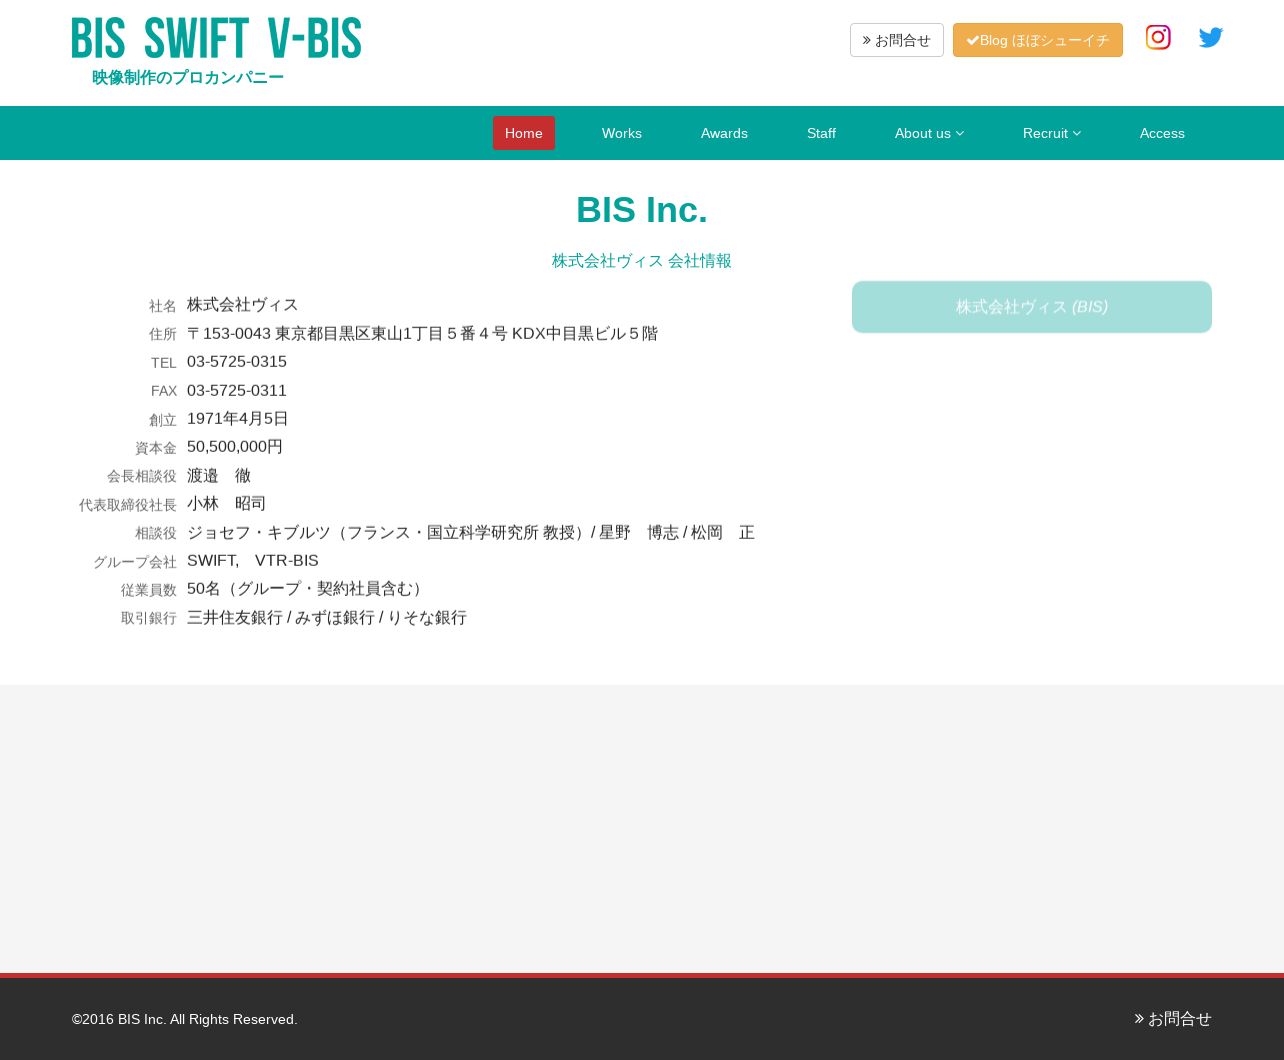The image size is (1284, 1060).
Task: Click the 株式会社ヴィス 会社情報 subtitle
Action: point(642,261)
